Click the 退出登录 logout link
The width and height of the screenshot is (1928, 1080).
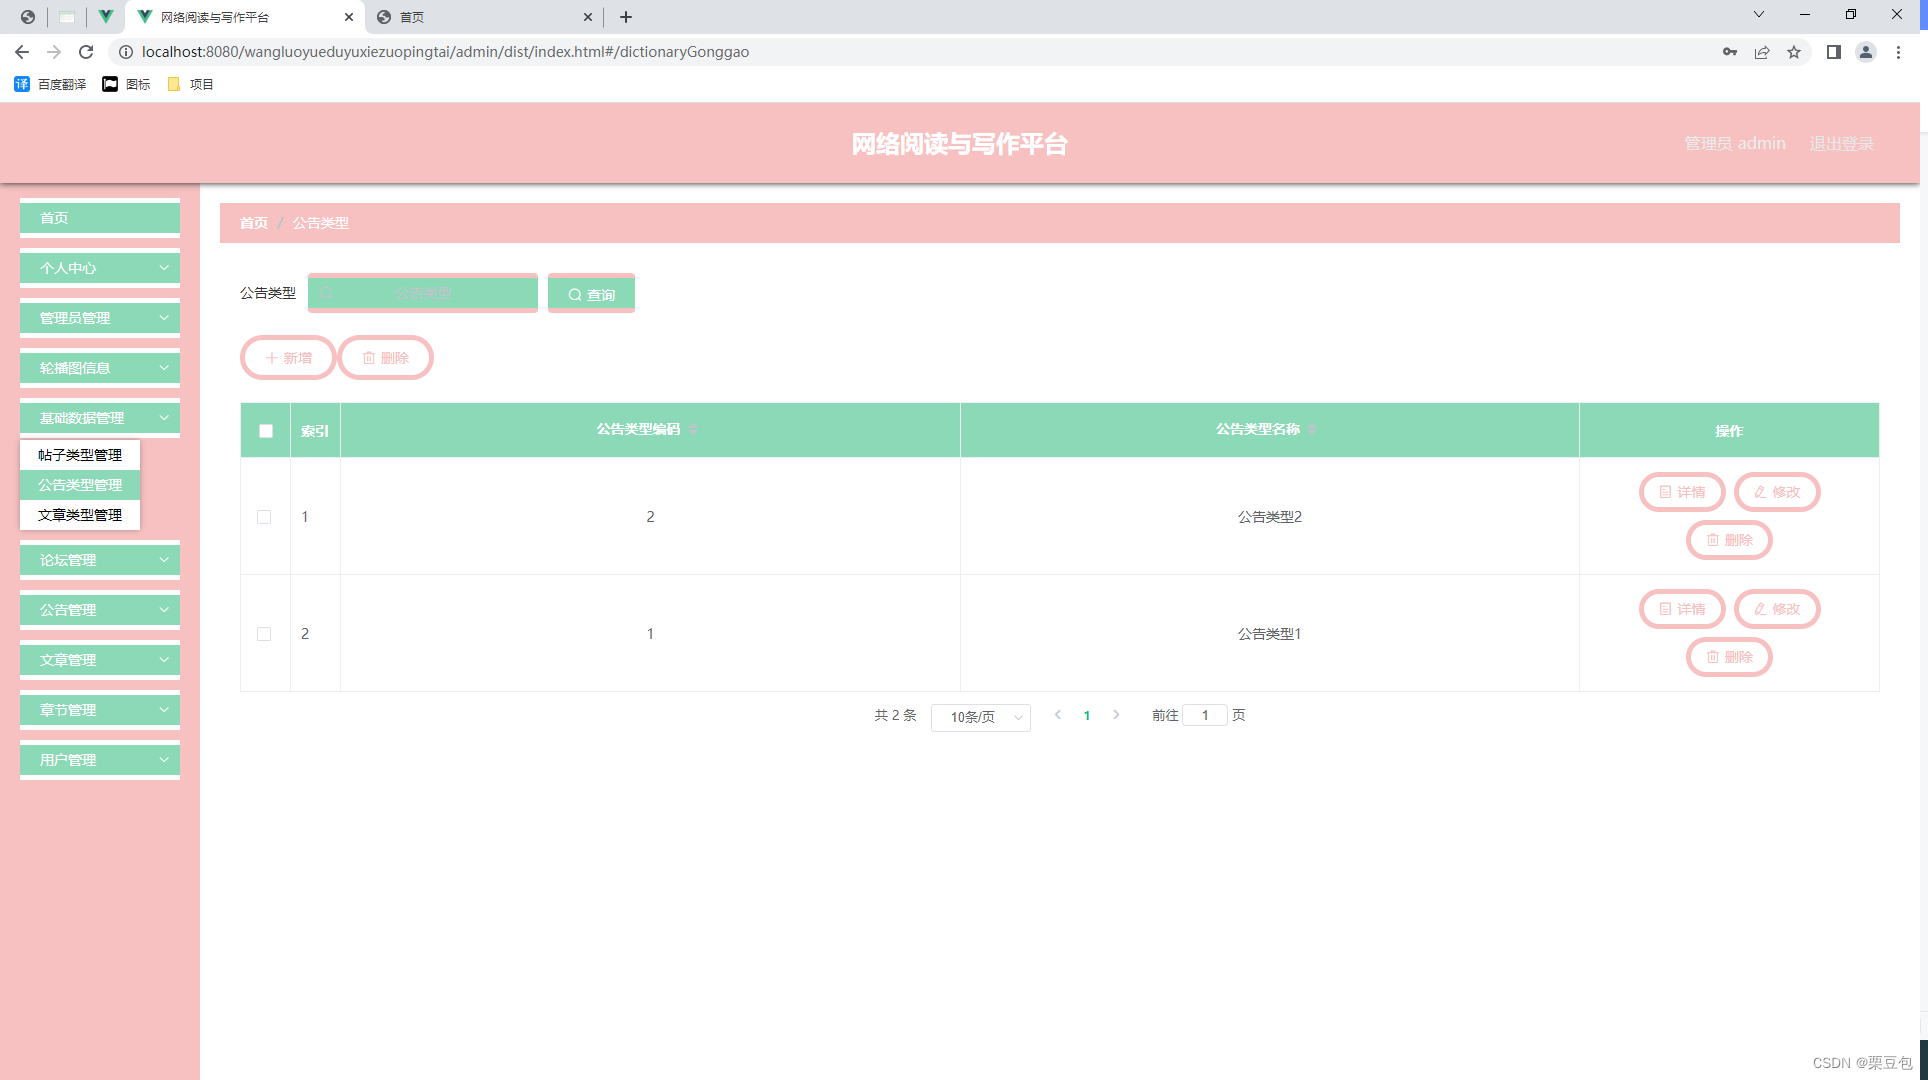click(1841, 144)
